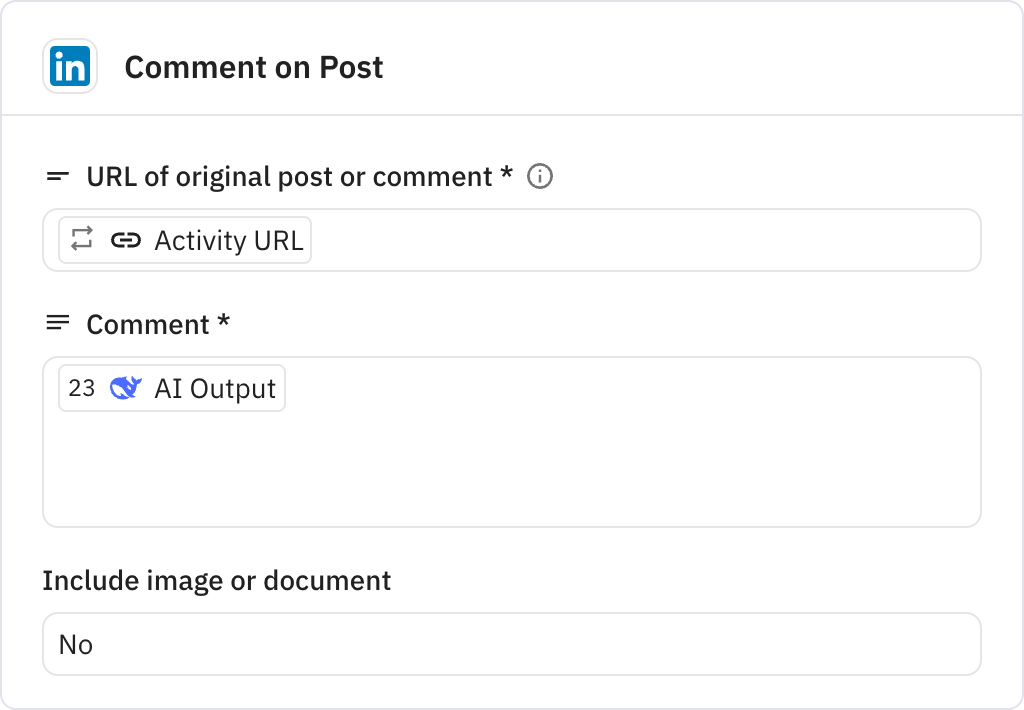Click the Include image or document label

pos(216,580)
